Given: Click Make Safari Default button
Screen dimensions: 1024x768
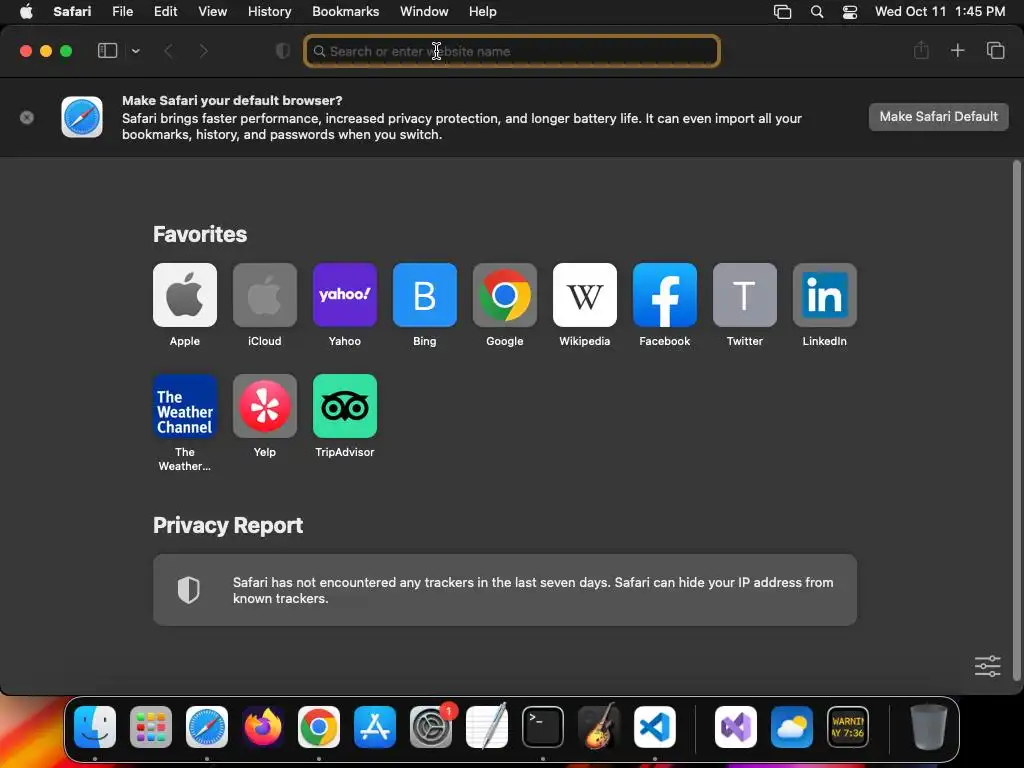Looking at the screenshot, I should coord(938,117).
